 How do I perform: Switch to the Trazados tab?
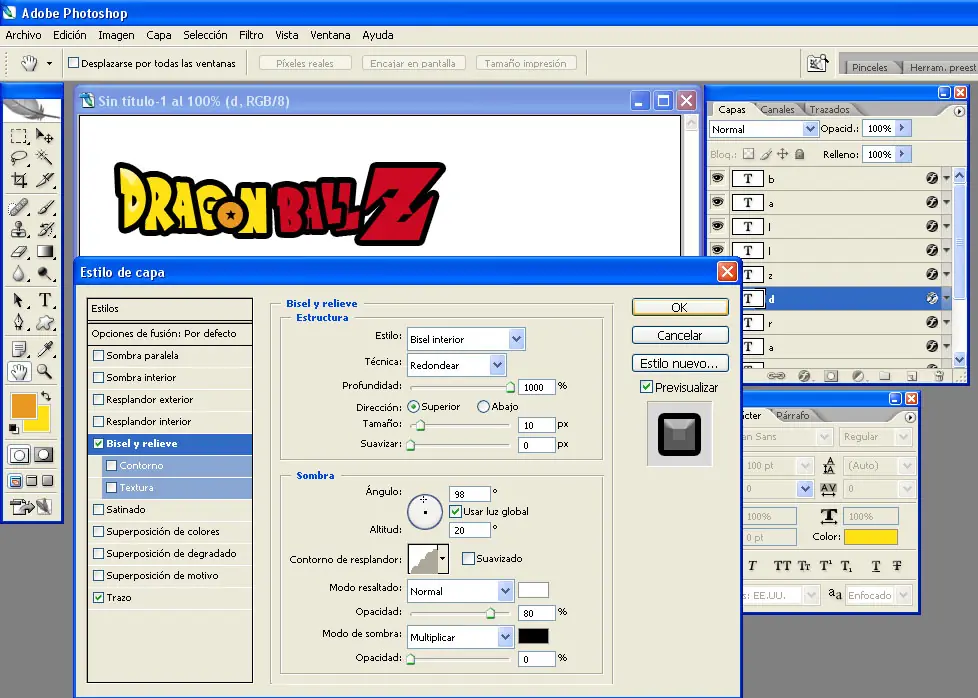point(830,109)
